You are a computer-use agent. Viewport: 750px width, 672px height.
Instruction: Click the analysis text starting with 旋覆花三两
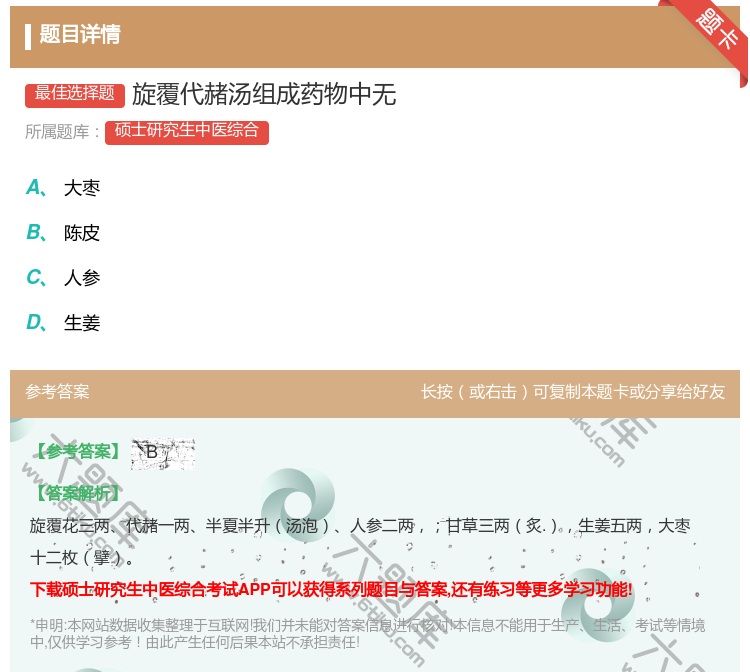(x=360, y=526)
